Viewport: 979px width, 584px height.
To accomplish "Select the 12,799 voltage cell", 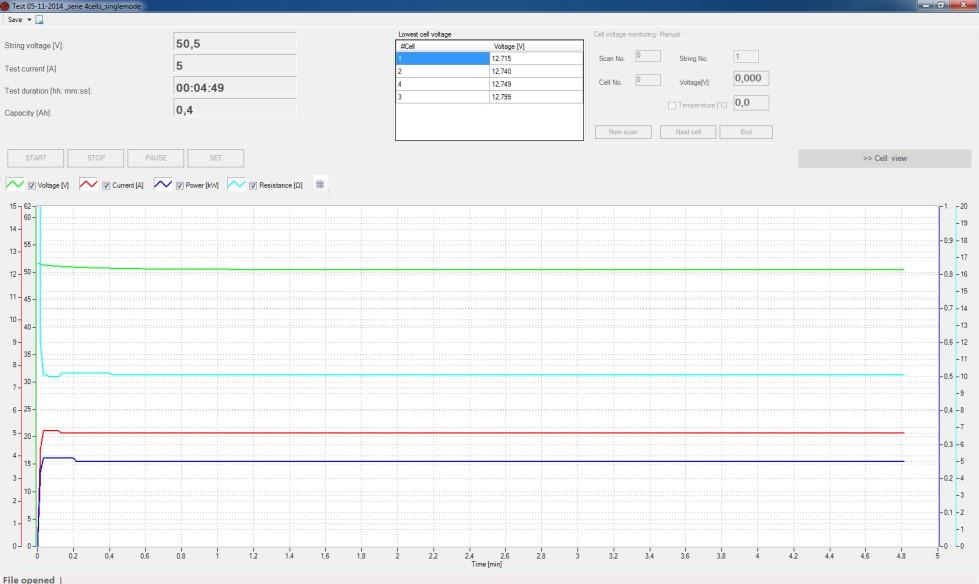I will point(536,97).
